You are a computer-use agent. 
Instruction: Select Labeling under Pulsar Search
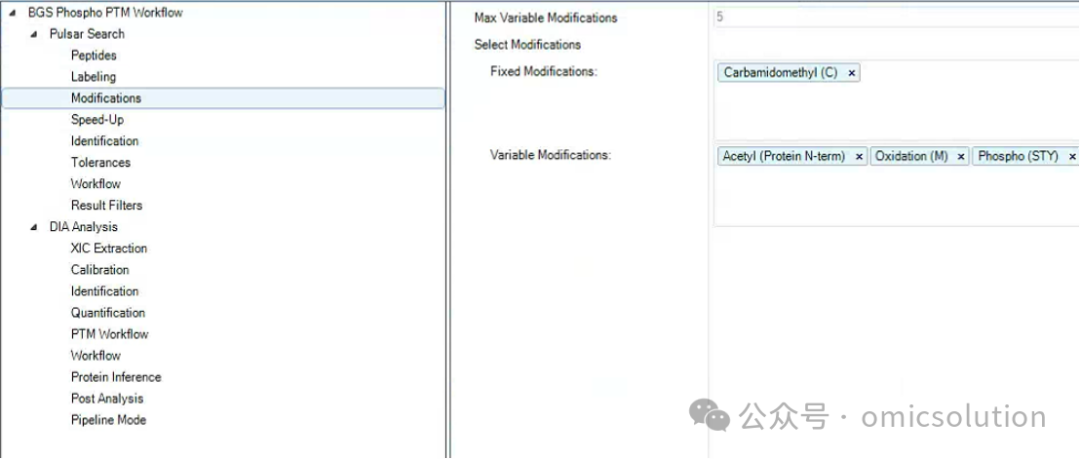(x=93, y=77)
